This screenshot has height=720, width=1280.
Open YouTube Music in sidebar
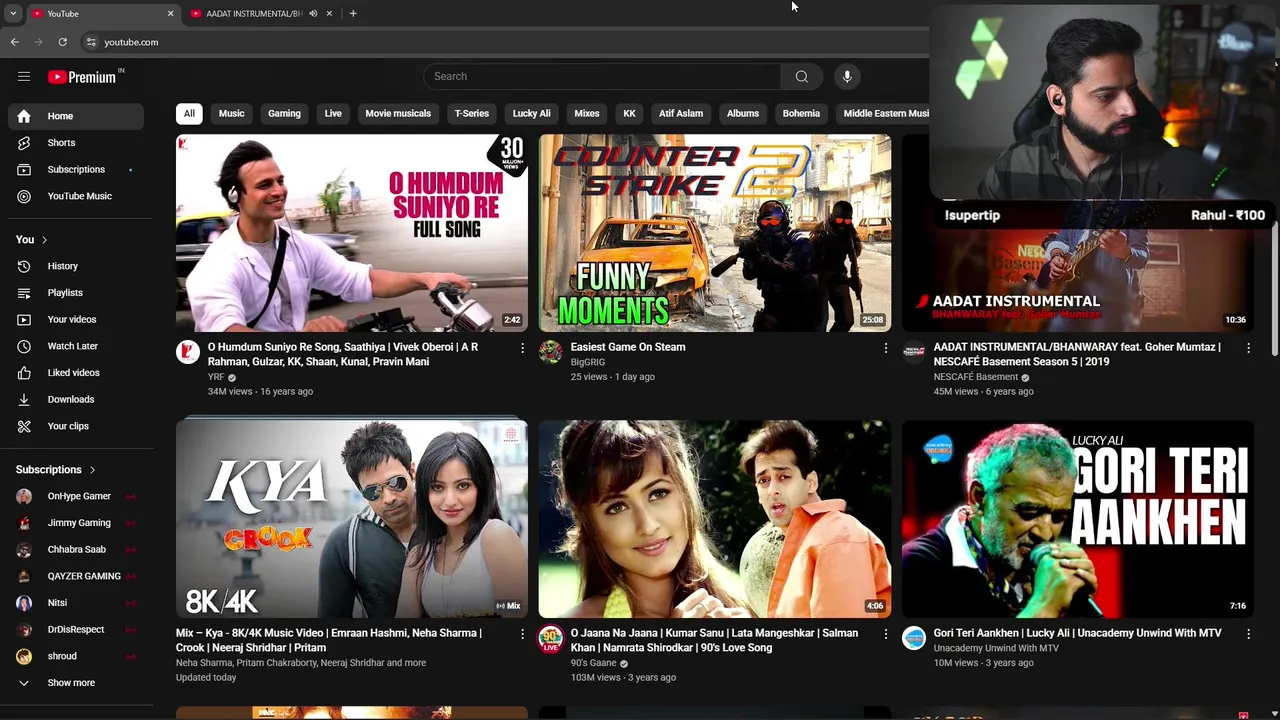pos(76,196)
